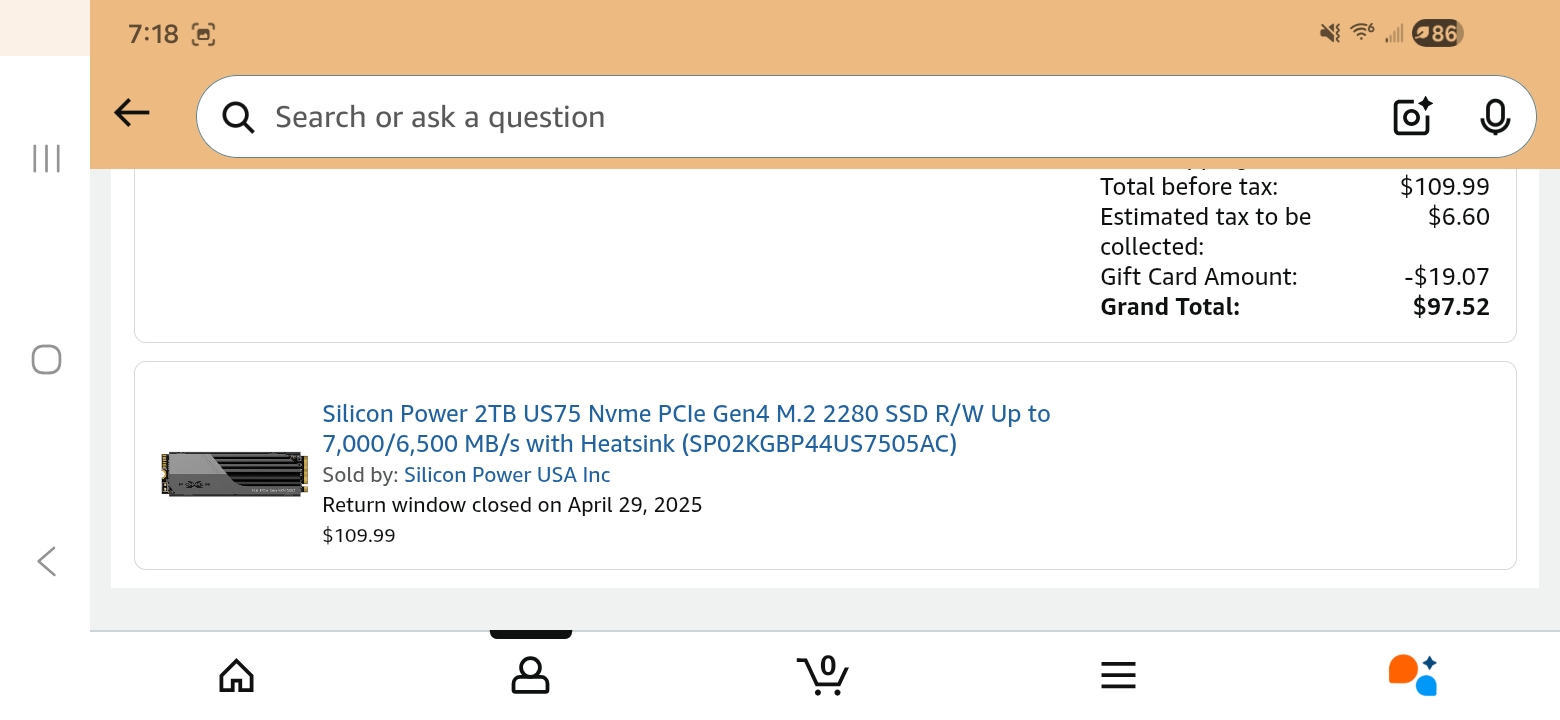Viewport: 1560px width, 720px height.
Task: Open the hamburger menu tab
Action: coord(1118,675)
